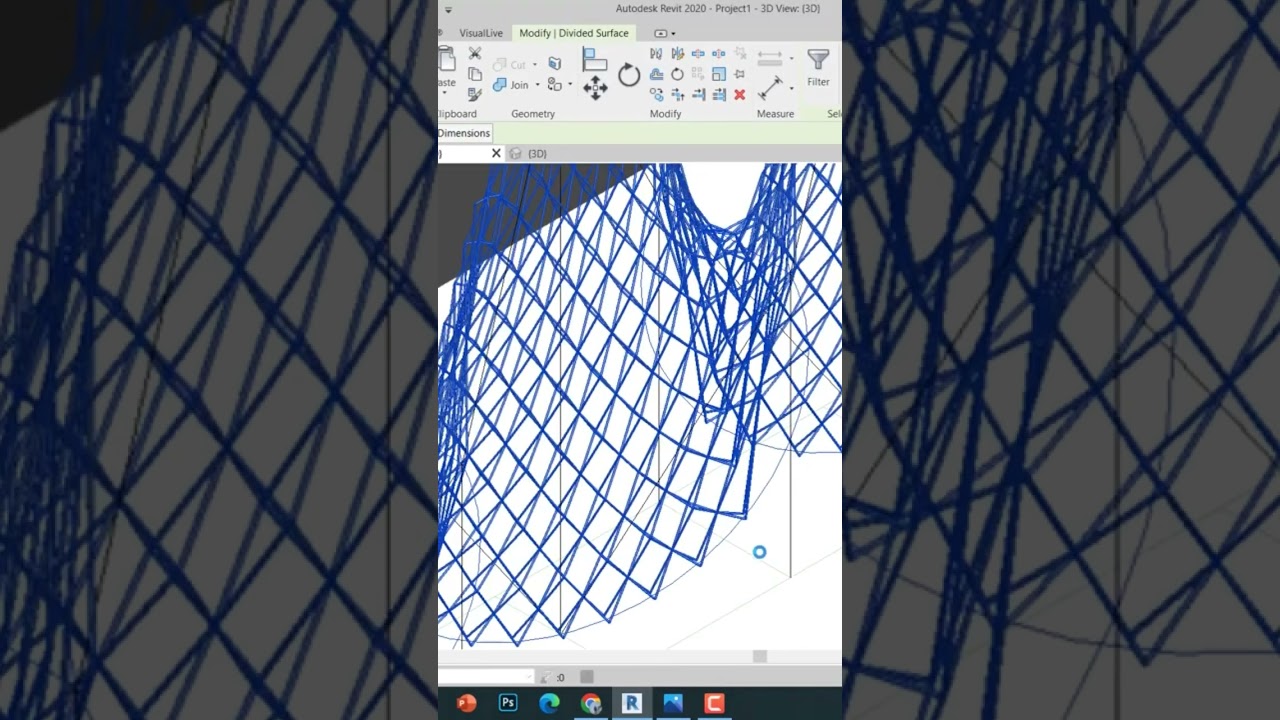The height and width of the screenshot is (720, 1280).
Task: Click the Revit taskbar icon
Action: tap(631, 703)
